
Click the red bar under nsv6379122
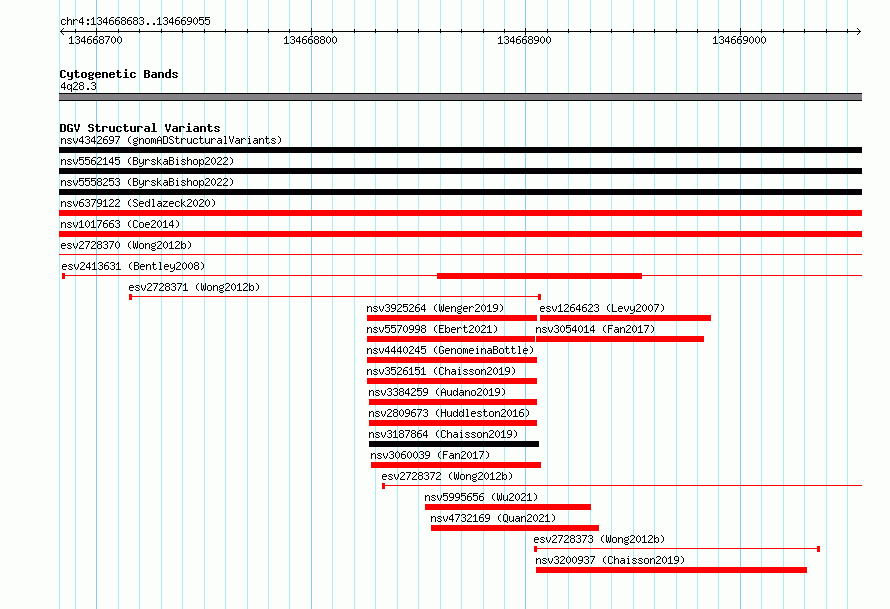click(460, 213)
